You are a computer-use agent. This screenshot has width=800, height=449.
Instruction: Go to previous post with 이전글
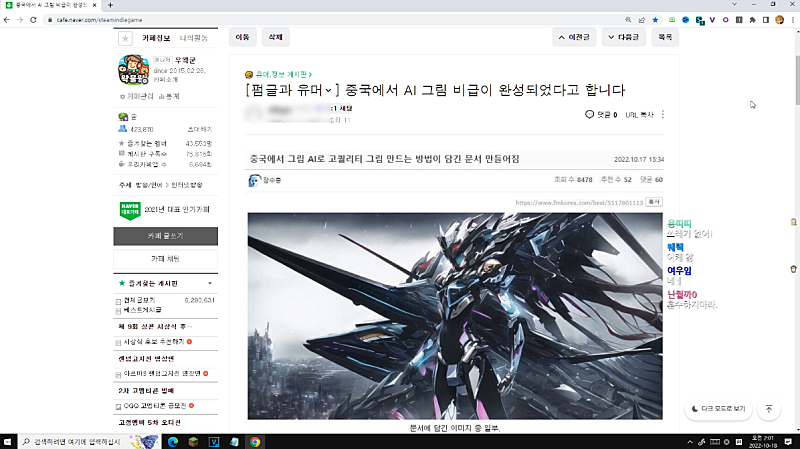pos(574,37)
